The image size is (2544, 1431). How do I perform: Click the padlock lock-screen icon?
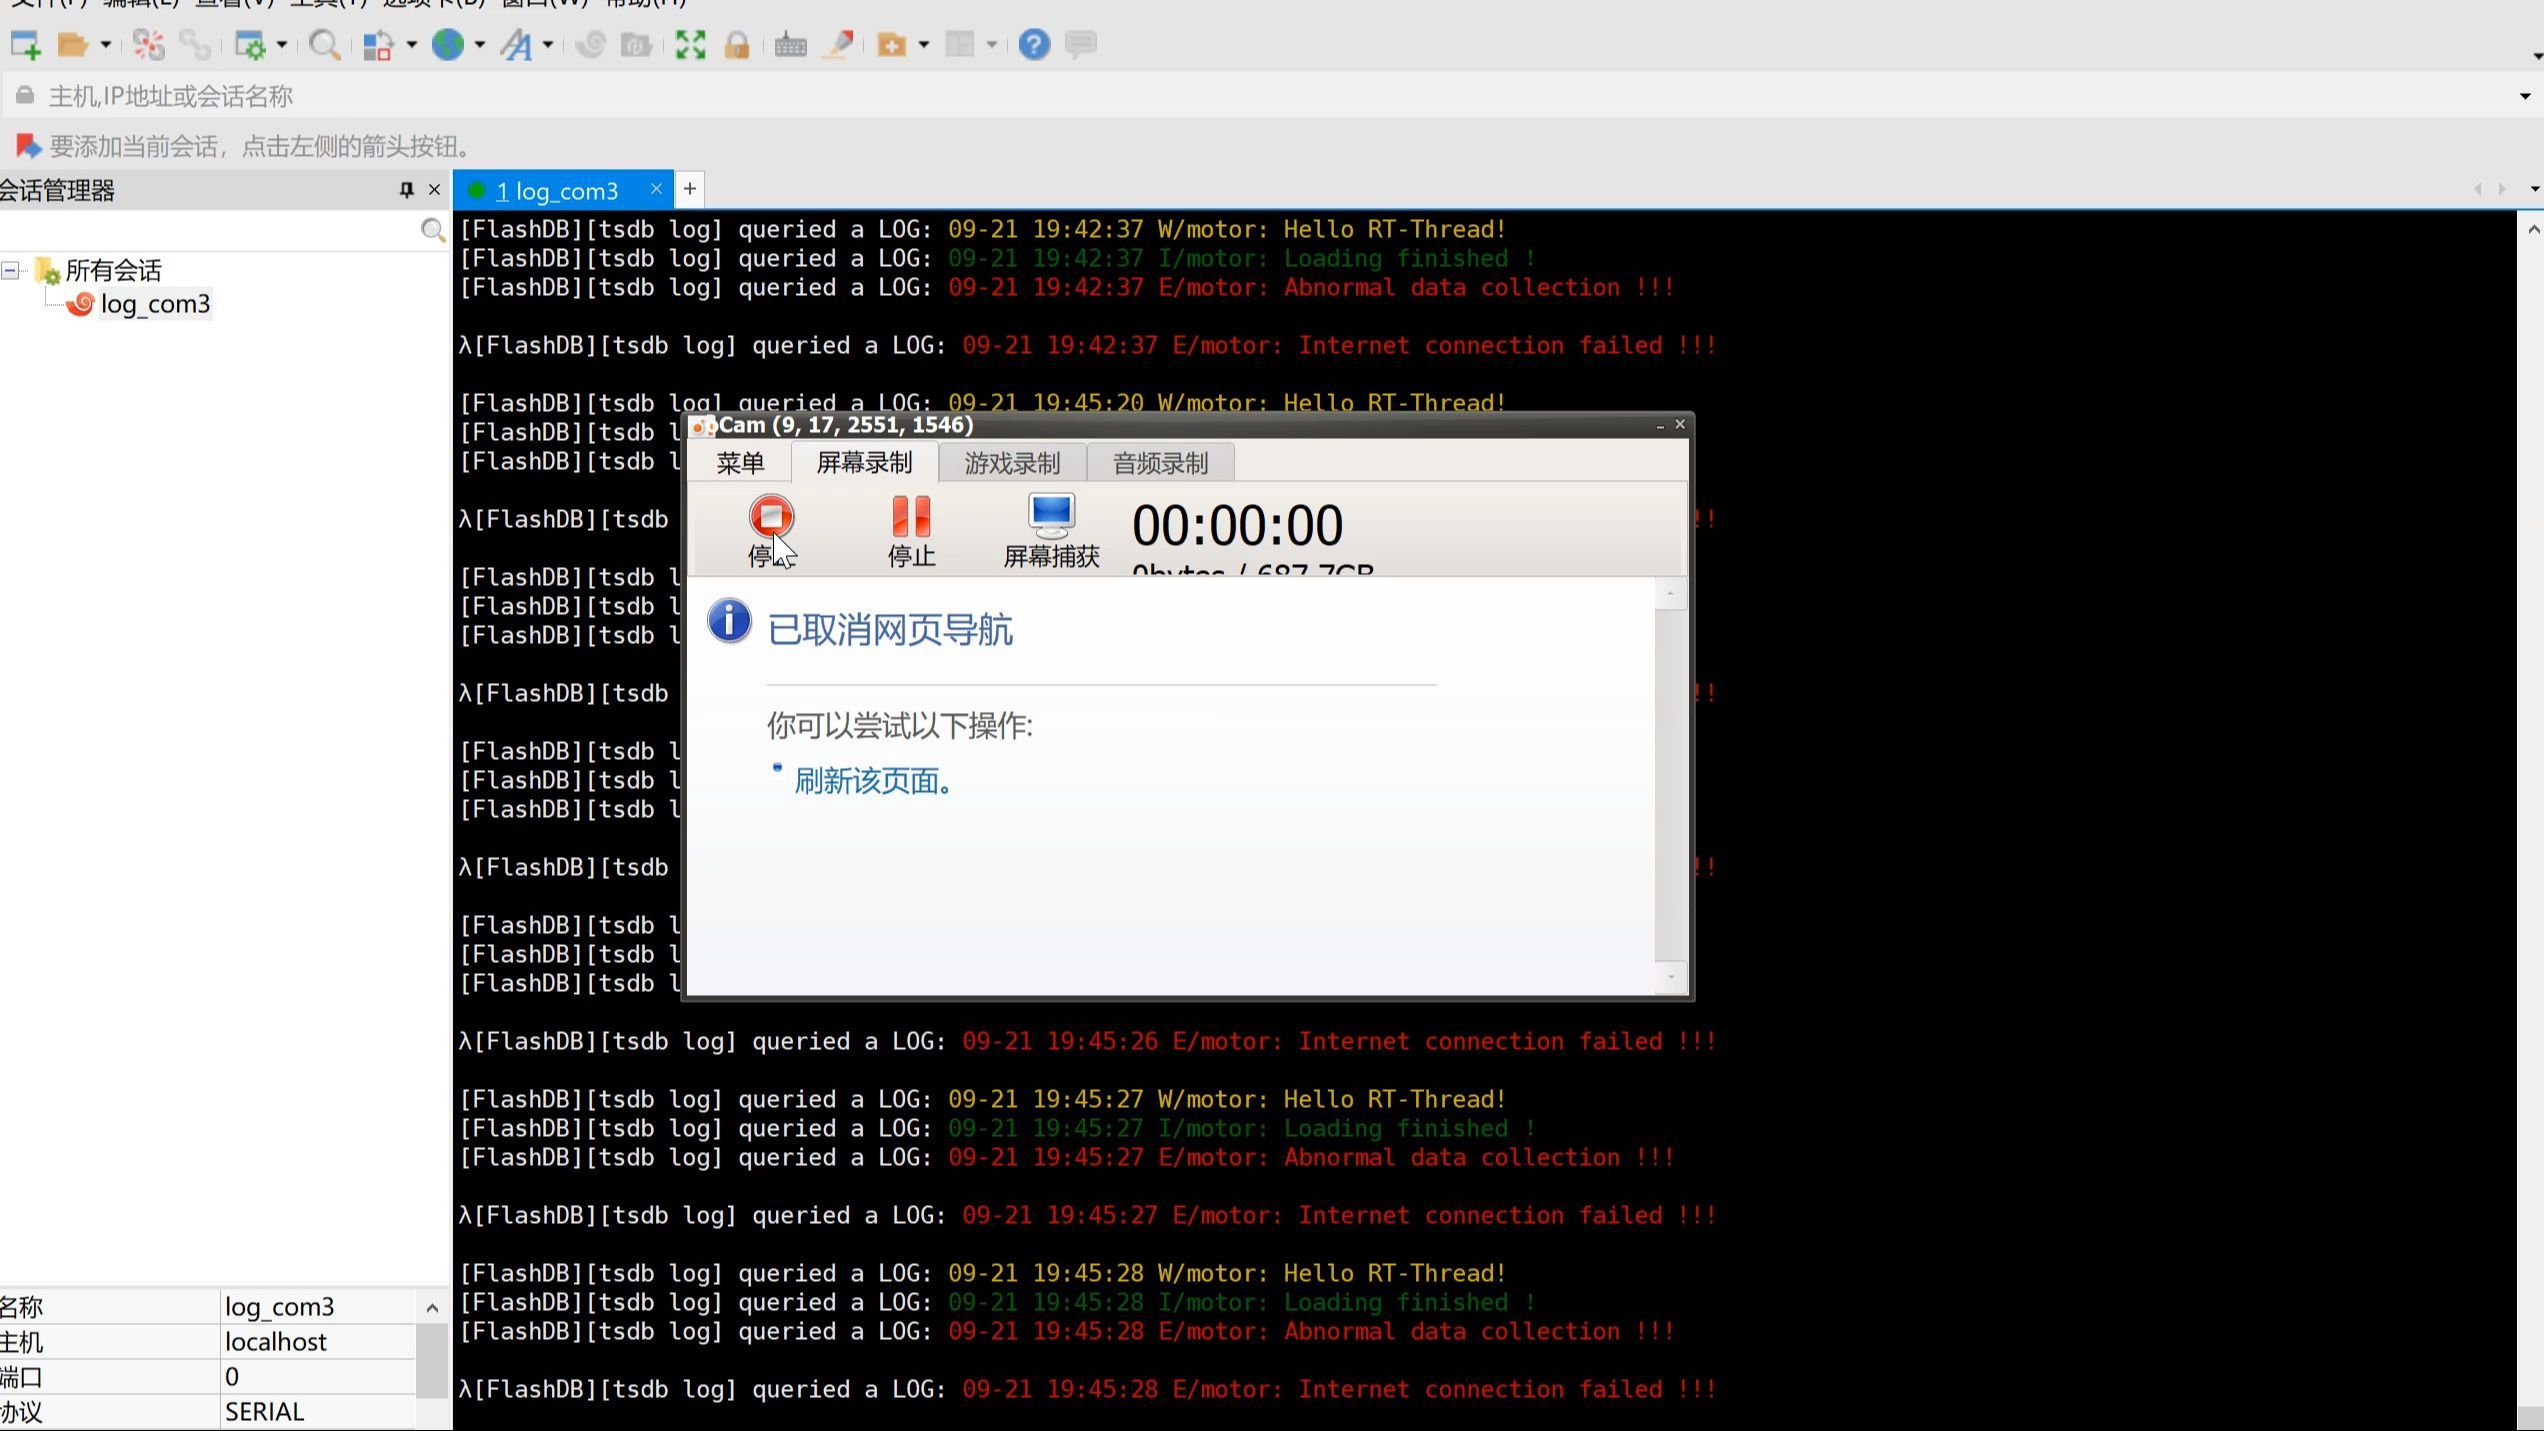pyautogui.click(x=737, y=45)
